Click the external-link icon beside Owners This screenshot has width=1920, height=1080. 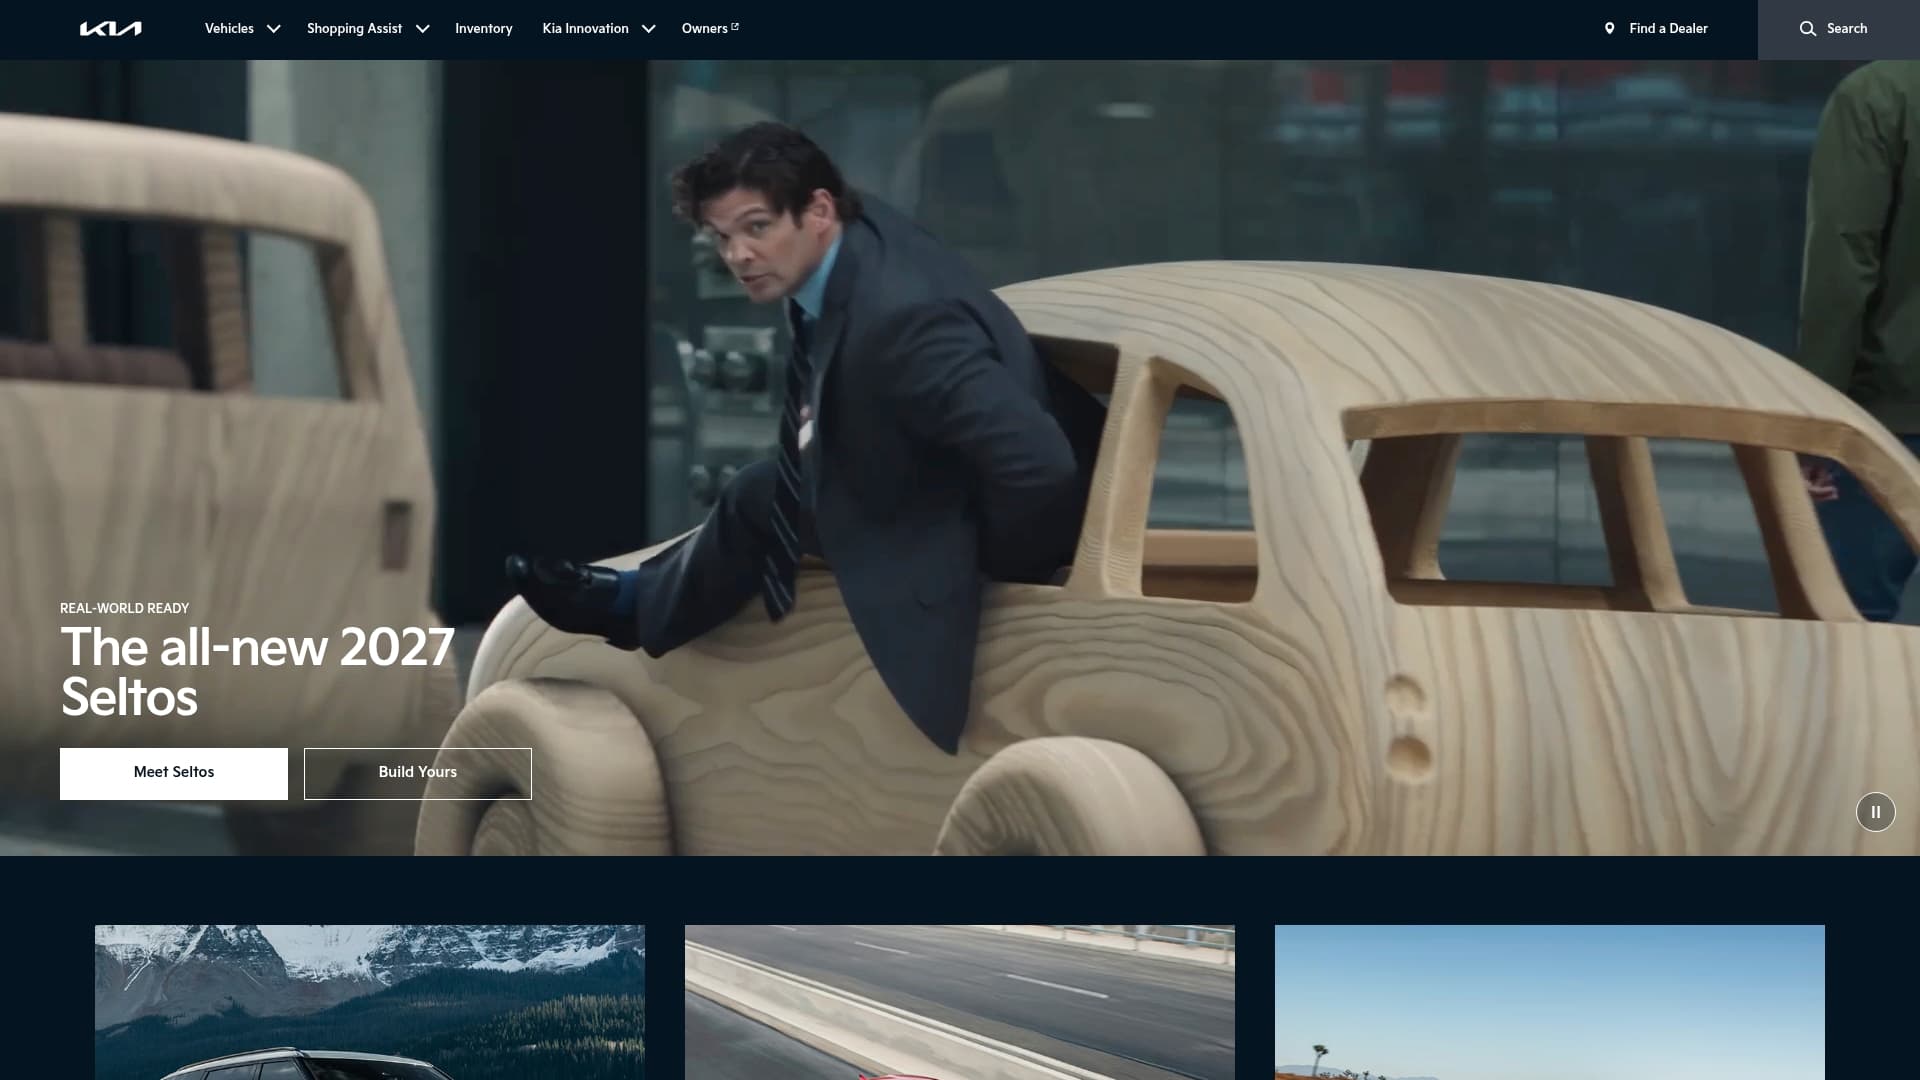point(735,27)
